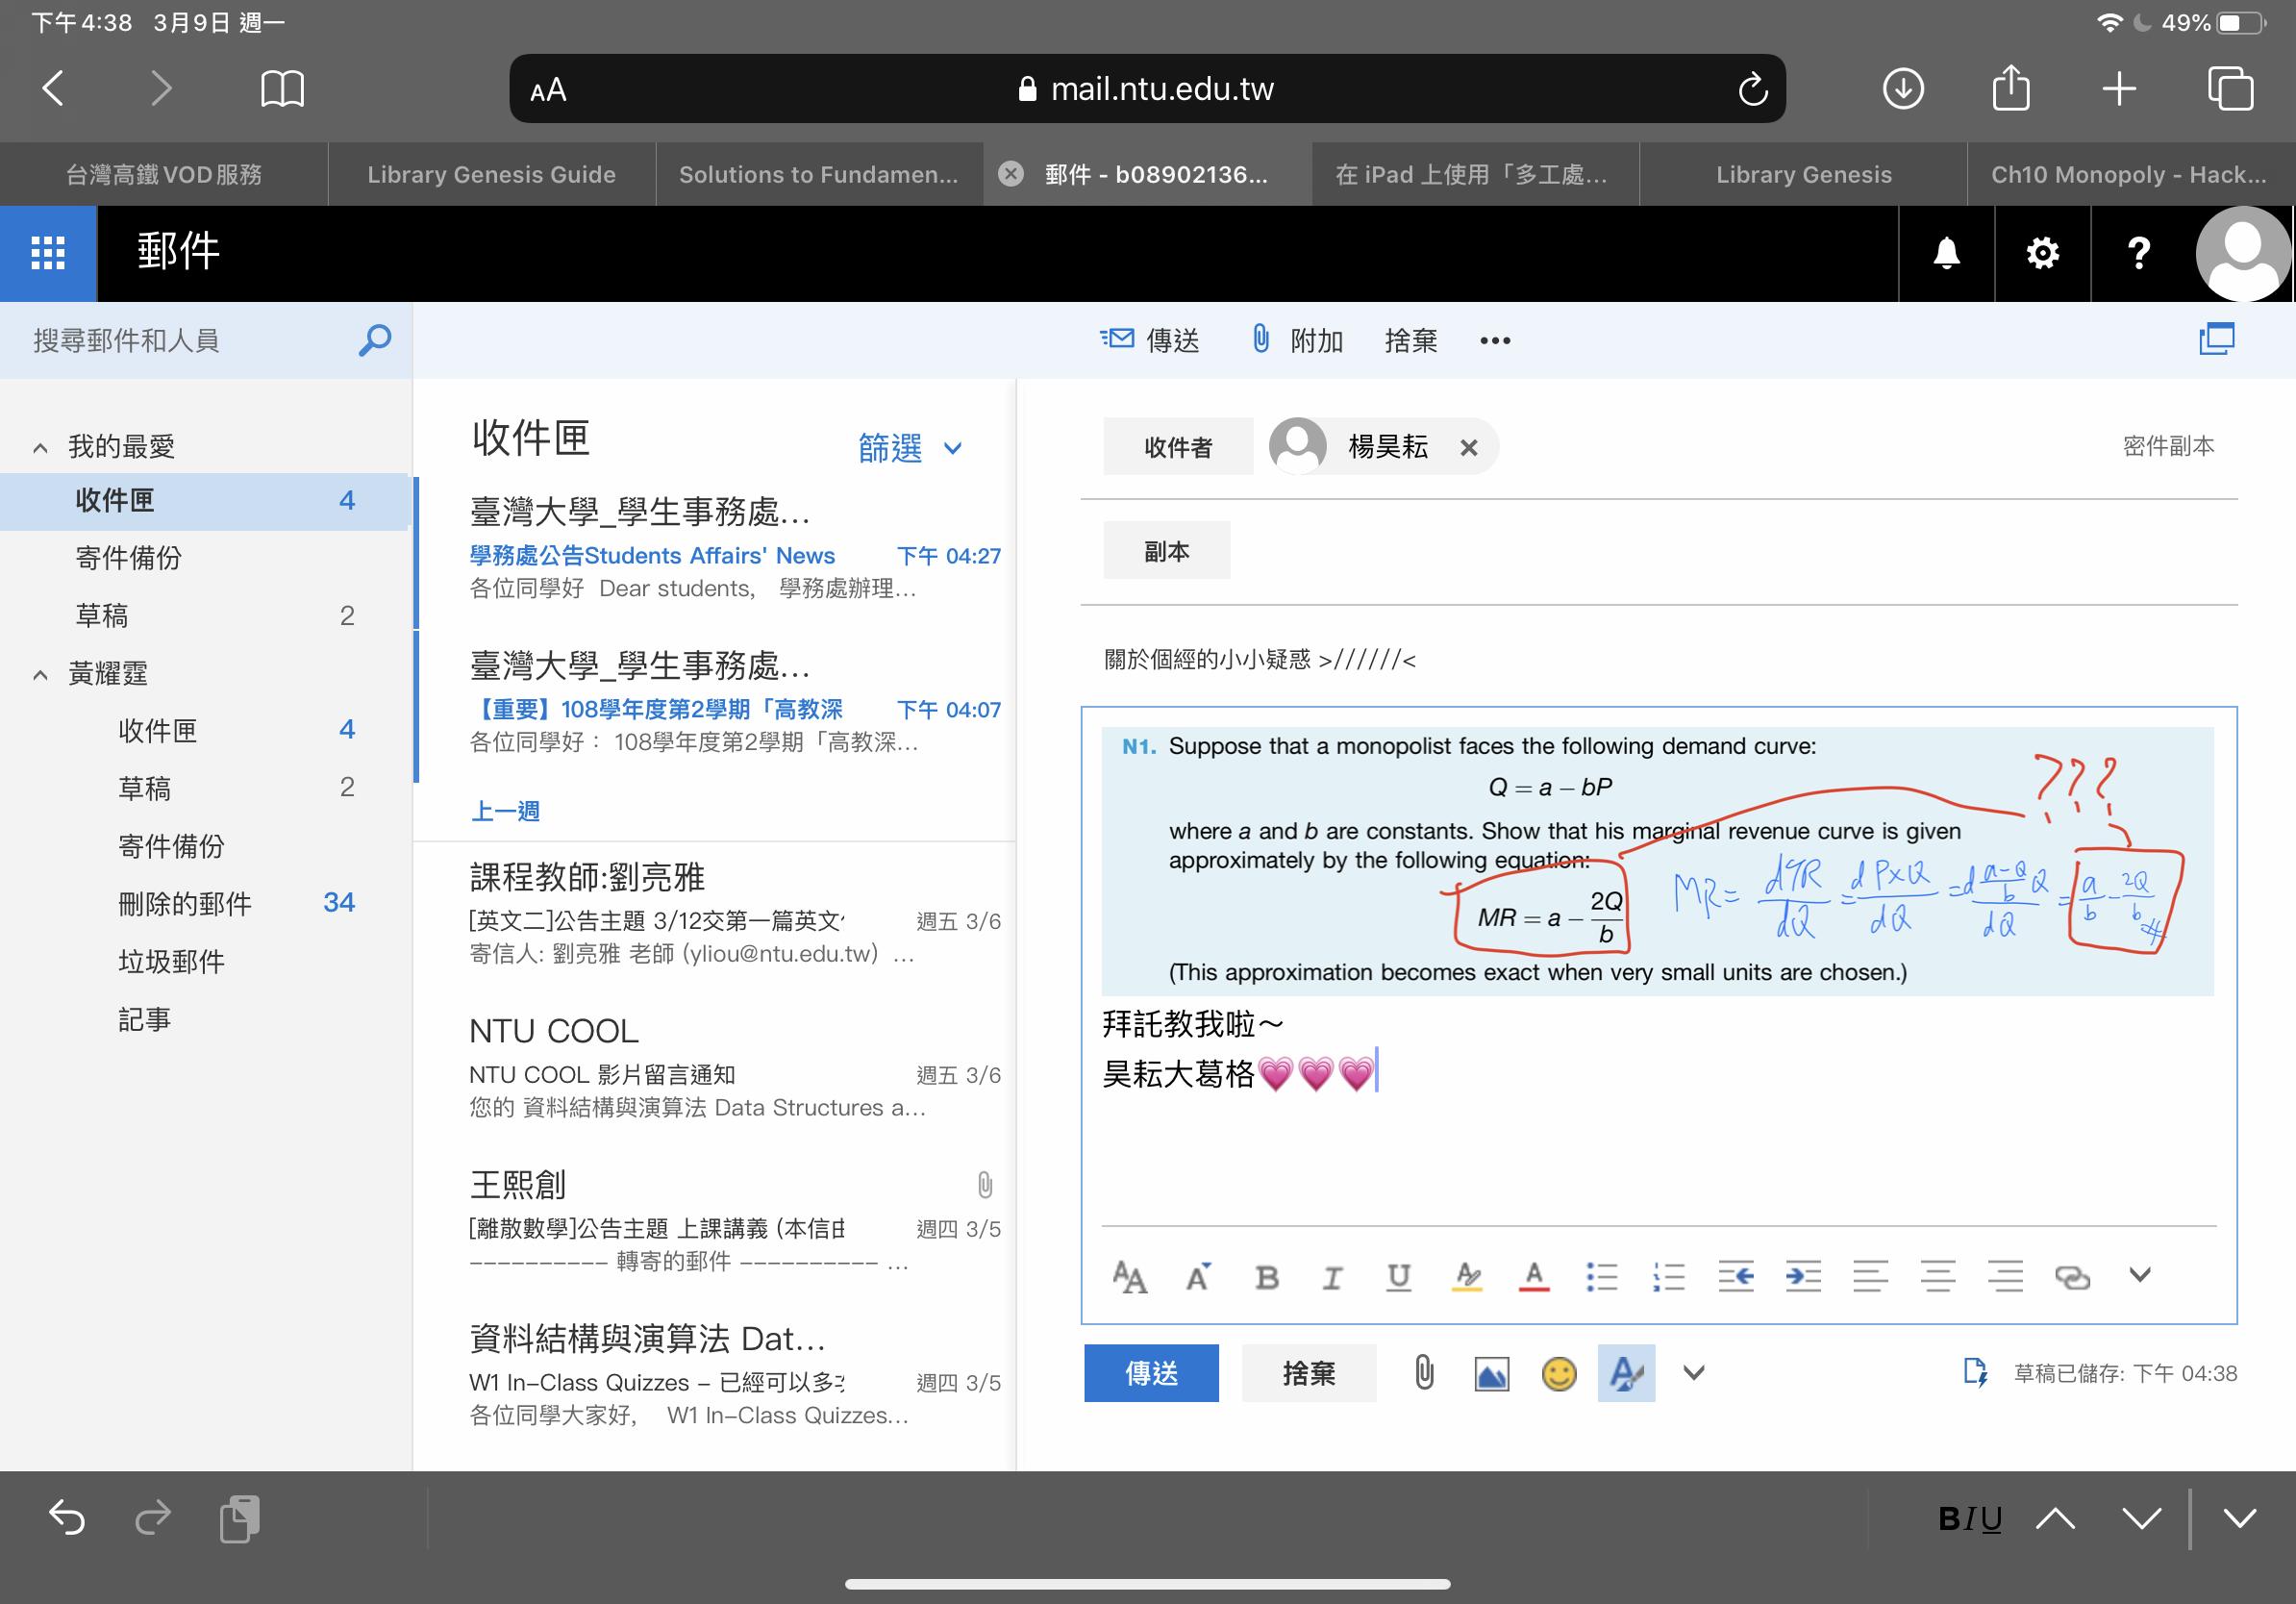Pop out compose window icon
Viewport: 2296px width, 1604px height.
2216,339
